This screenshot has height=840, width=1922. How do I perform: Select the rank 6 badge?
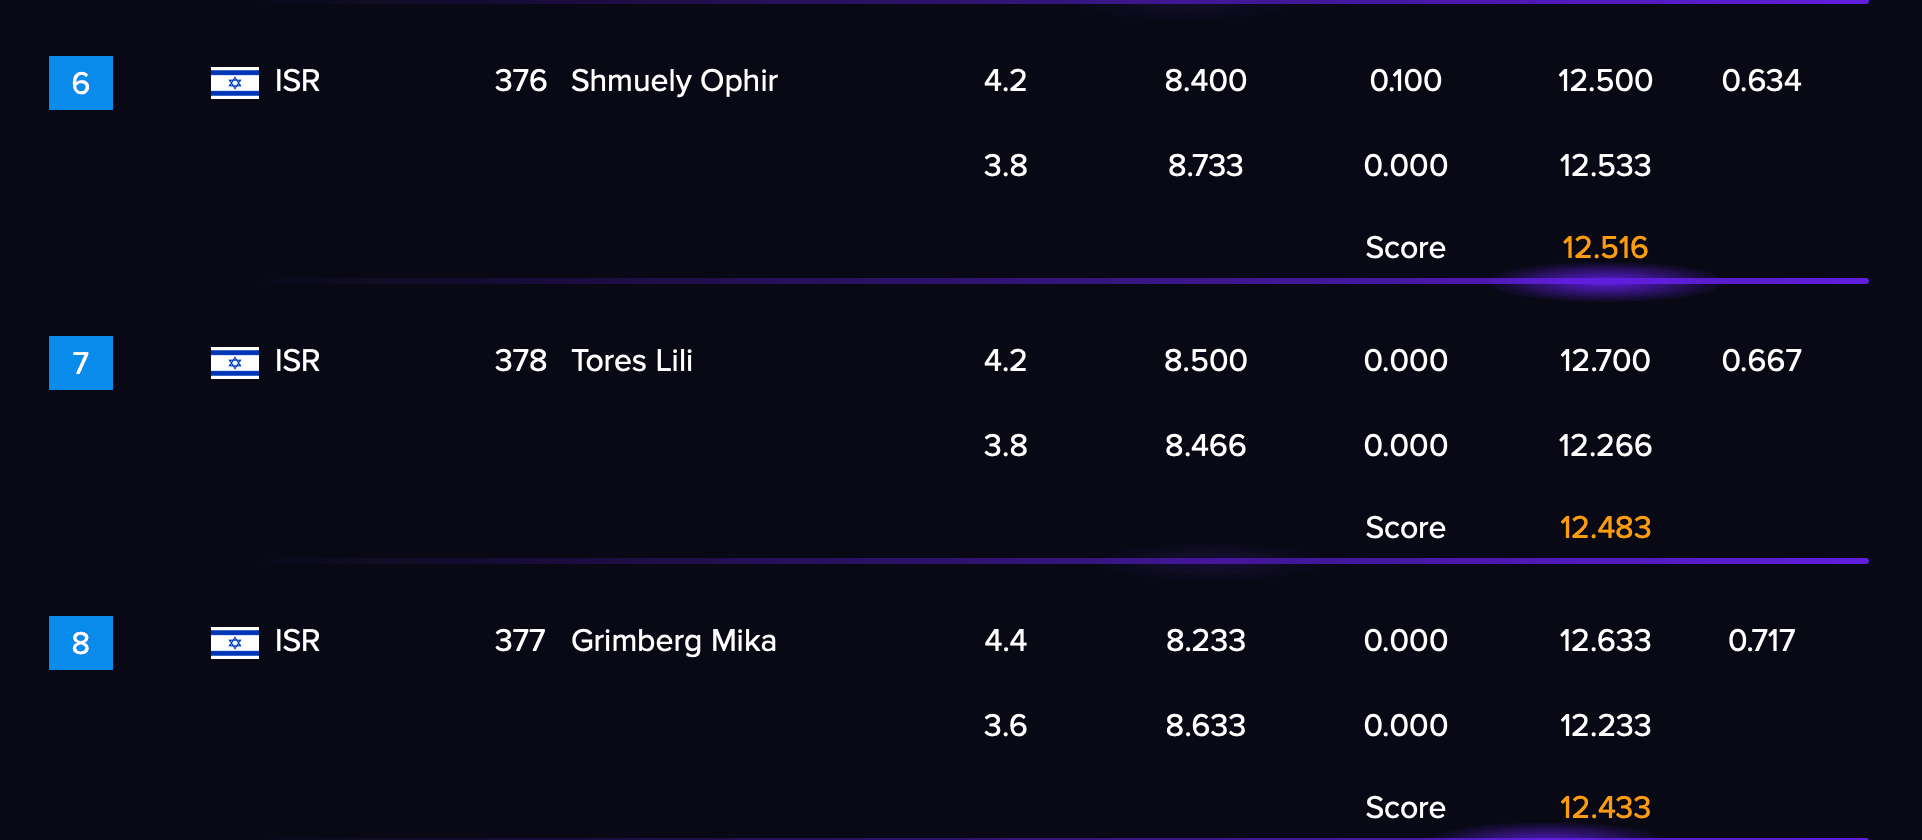tap(81, 83)
